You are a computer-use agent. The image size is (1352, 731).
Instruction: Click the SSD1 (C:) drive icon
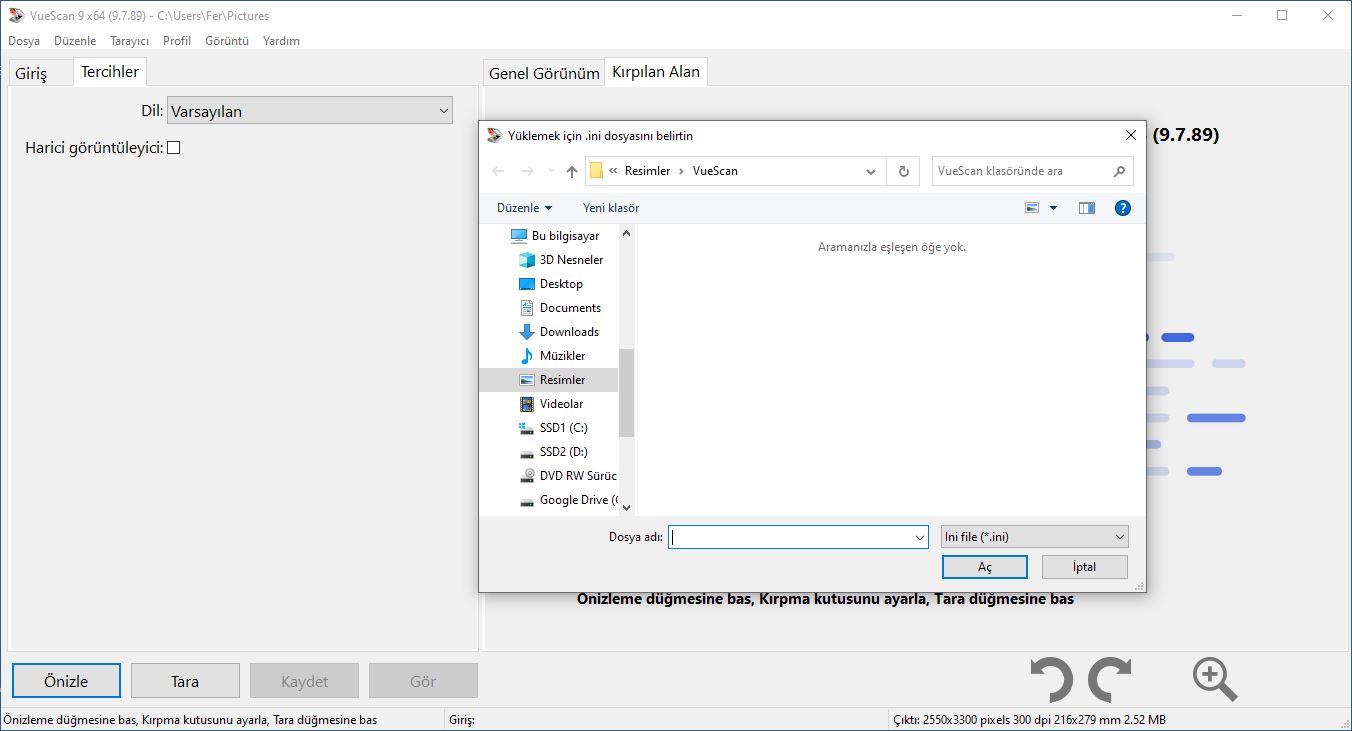coord(527,428)
